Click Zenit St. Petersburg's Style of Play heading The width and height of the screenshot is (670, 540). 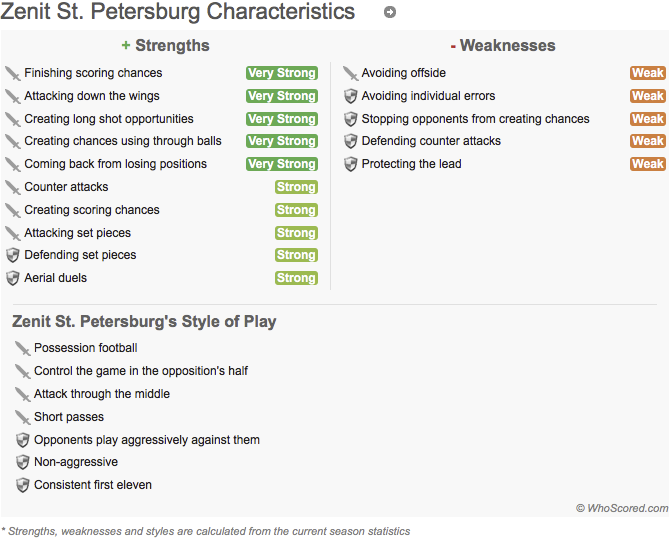coord(144,322)
